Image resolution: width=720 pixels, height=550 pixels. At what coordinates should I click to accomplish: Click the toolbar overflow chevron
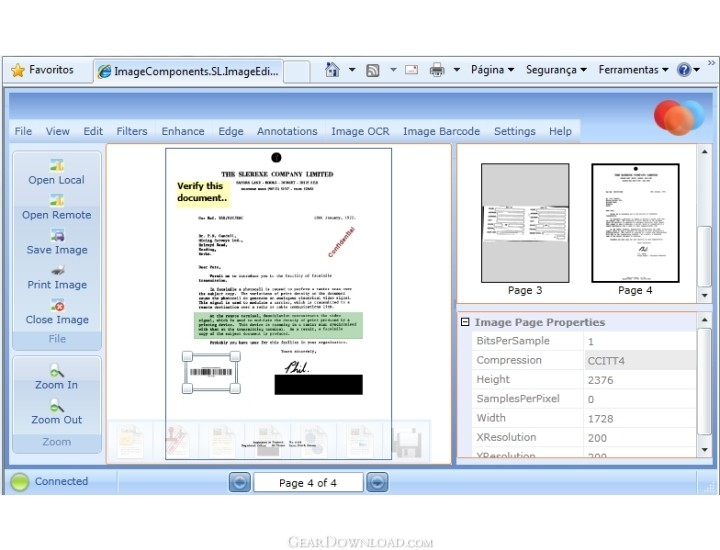[711, 63]
